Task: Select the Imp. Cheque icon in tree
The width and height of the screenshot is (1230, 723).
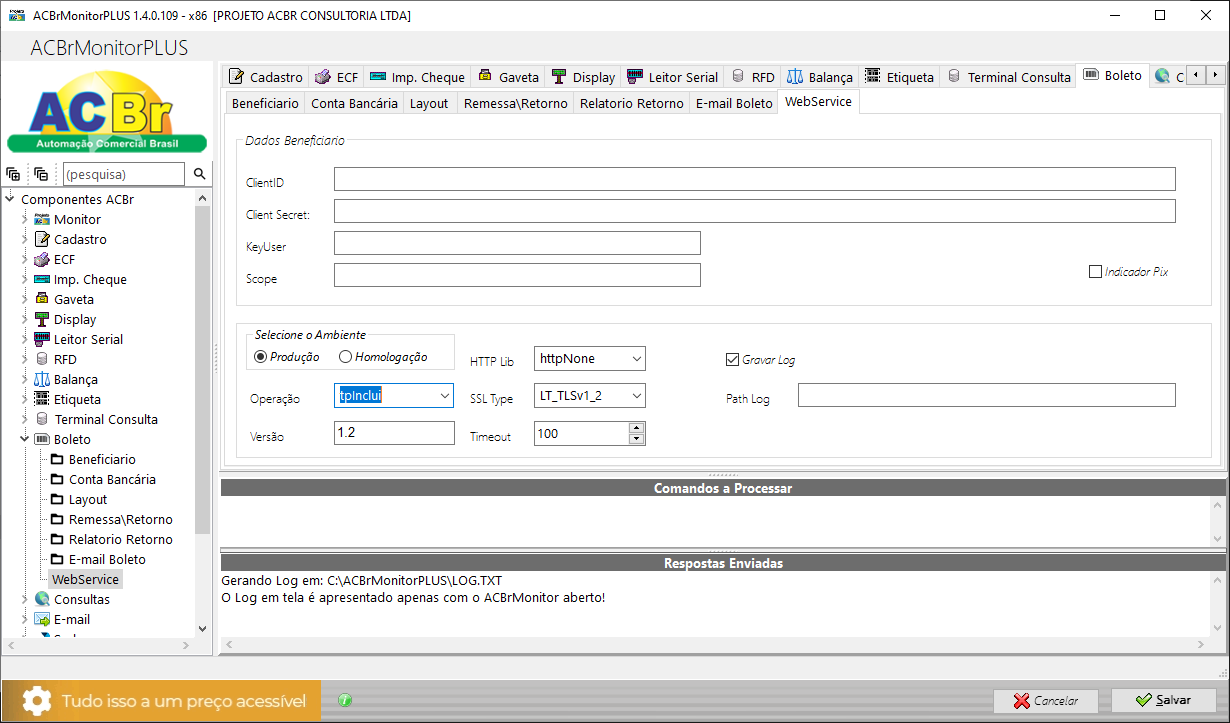Action: coord(42,279)
